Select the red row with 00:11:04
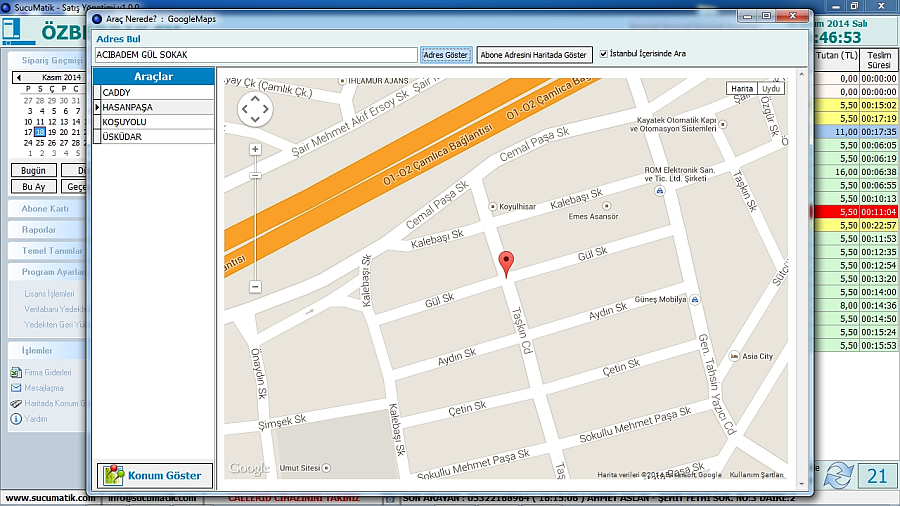The width and height of the screenshot is (900, 506). [x=856, y=212]
